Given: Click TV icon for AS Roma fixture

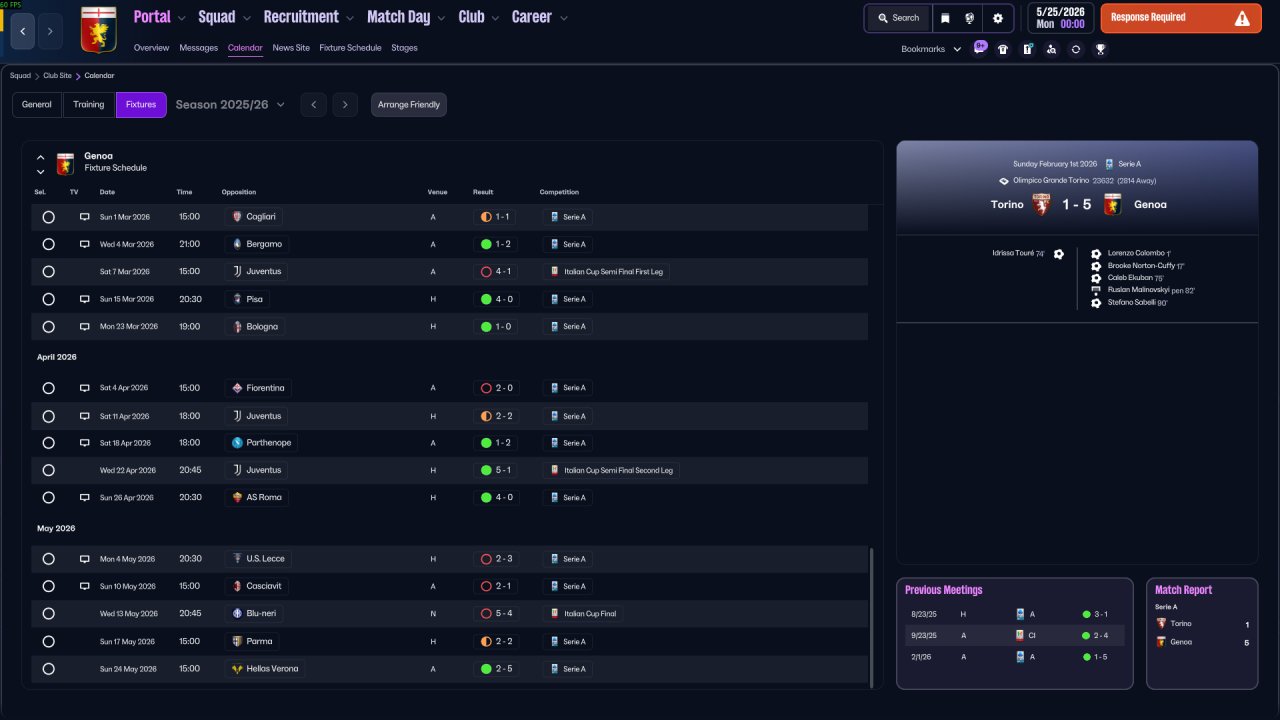Looking at the screenshot, I should tap(85, 497).
